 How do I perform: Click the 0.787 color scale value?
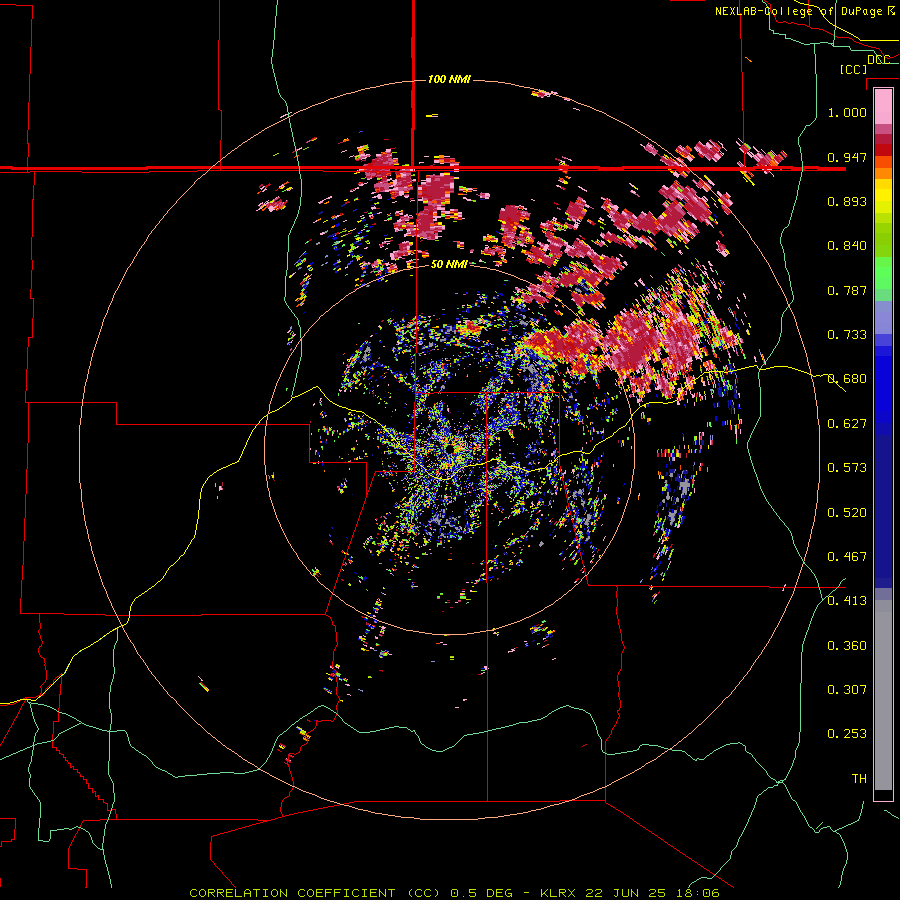(x=847, y=290)
